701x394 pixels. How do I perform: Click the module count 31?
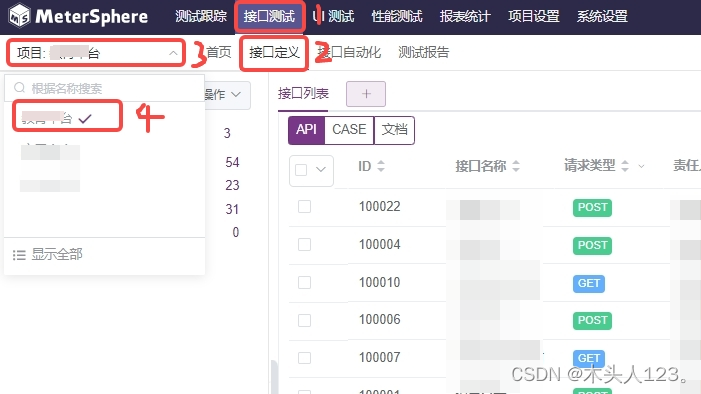tap(232, 209)
